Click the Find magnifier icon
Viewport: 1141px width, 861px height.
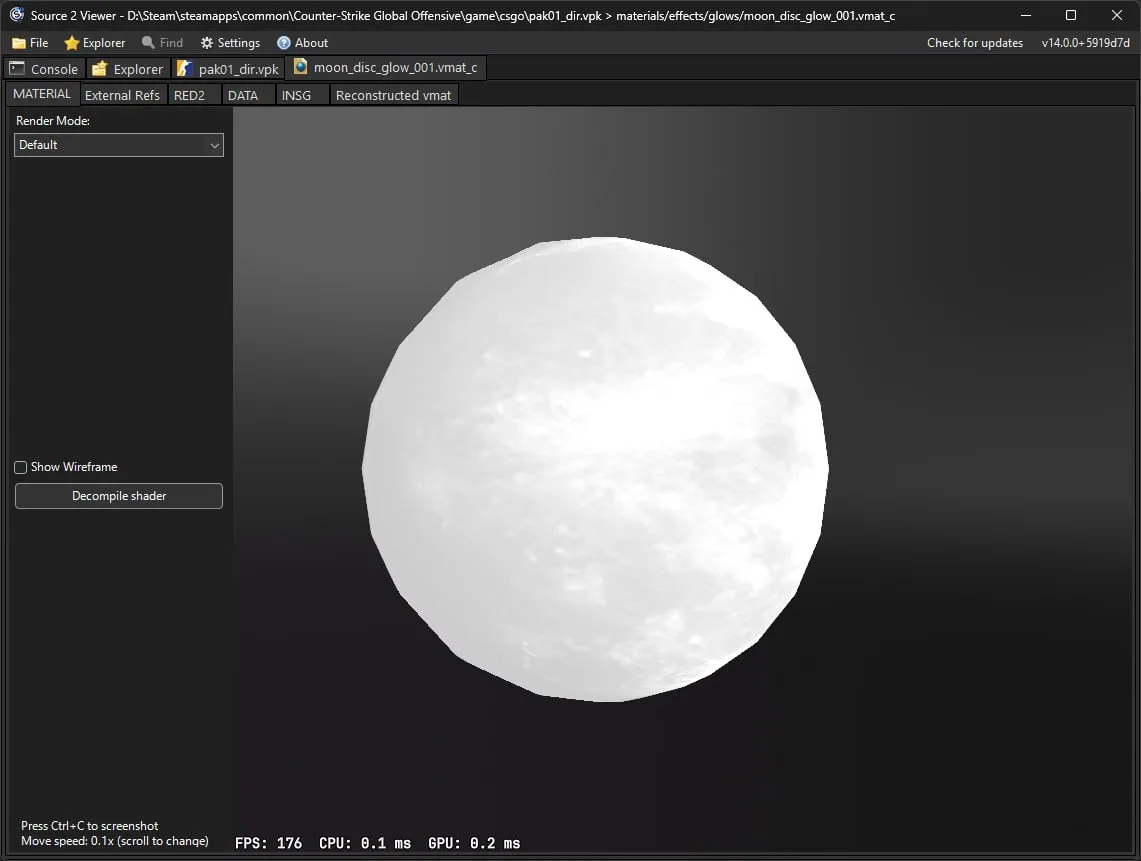tap(148, 42)
